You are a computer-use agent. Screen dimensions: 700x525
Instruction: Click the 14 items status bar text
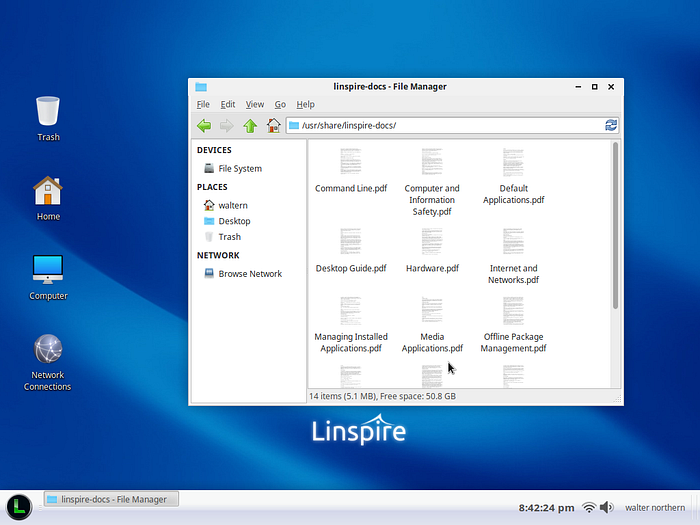pyautogui.click(x=382, y=396)
